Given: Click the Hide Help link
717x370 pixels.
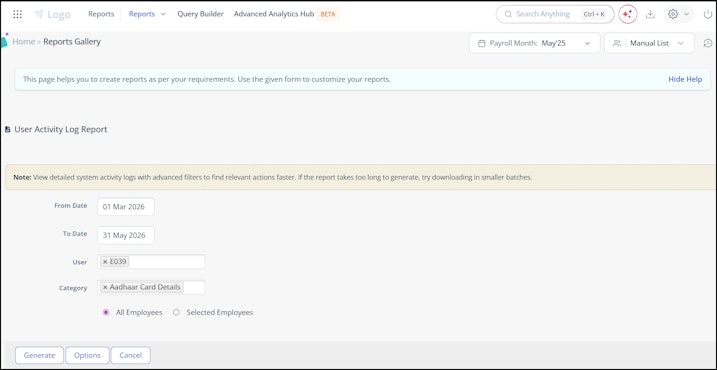Looking at the screenshot, I should click(685, 79).
